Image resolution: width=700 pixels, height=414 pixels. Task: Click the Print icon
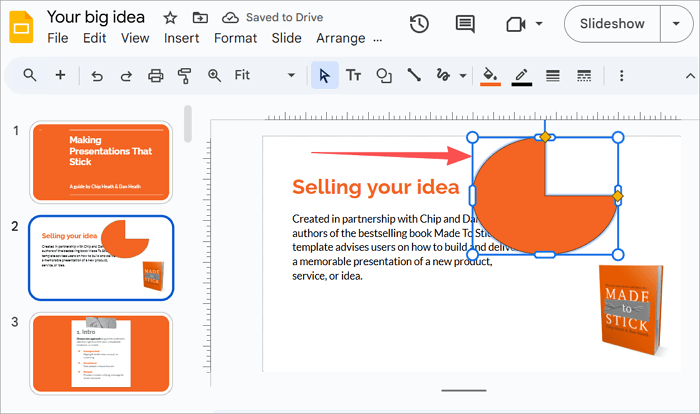pos(155,75)
